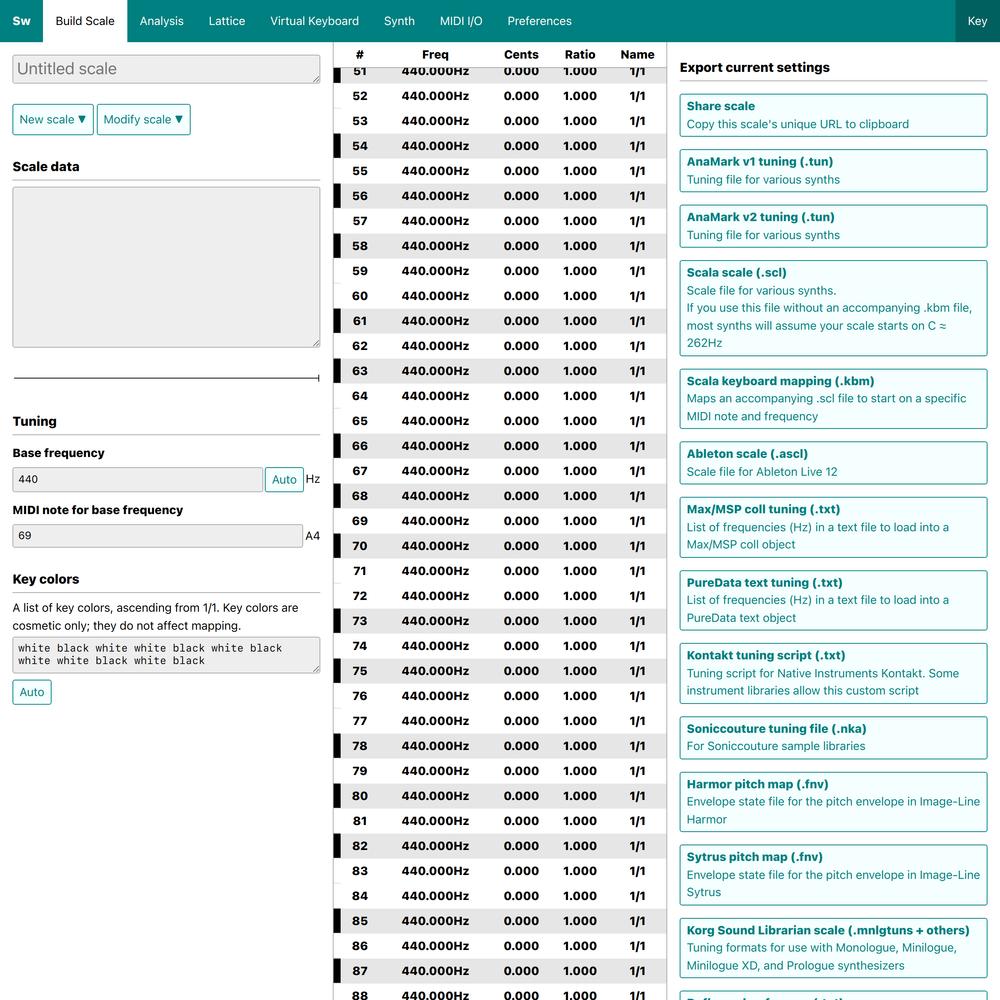Click the Key colors text area

click(x=166, y=654)
